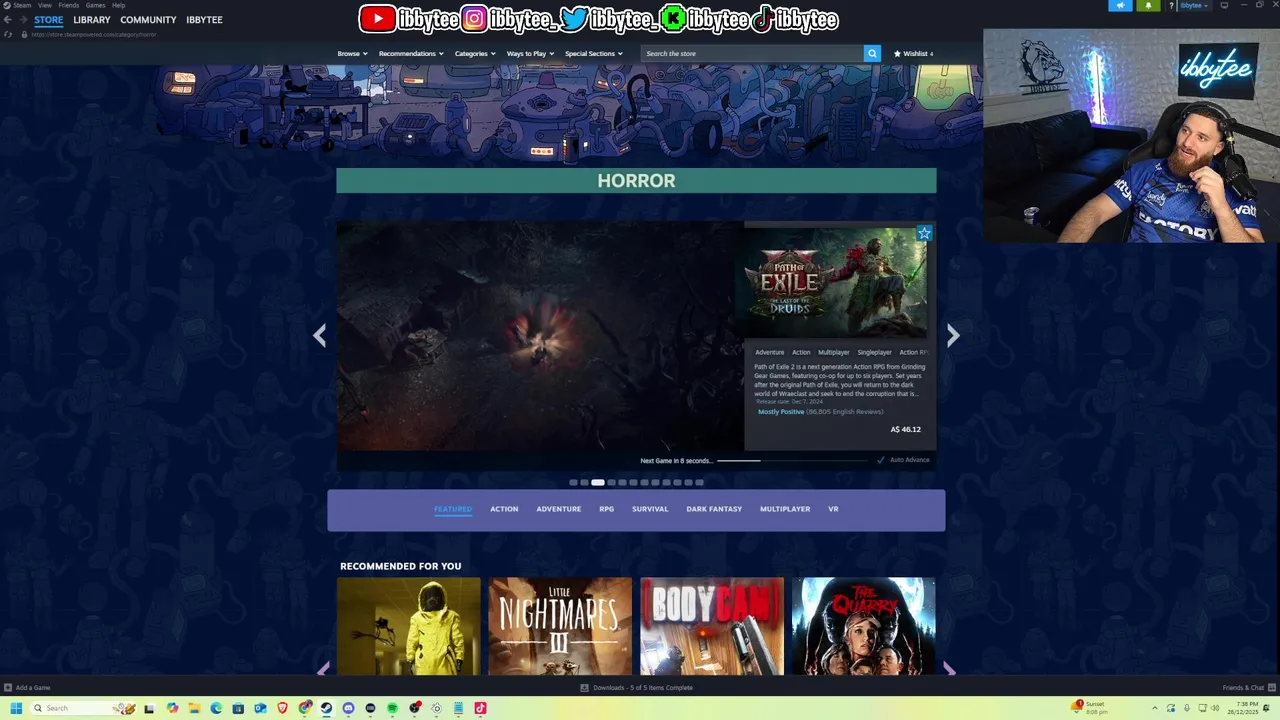Open Little Nightmares III thumbnail
The height and width of the screenshot is (720, 1280).
pos(560,626)
